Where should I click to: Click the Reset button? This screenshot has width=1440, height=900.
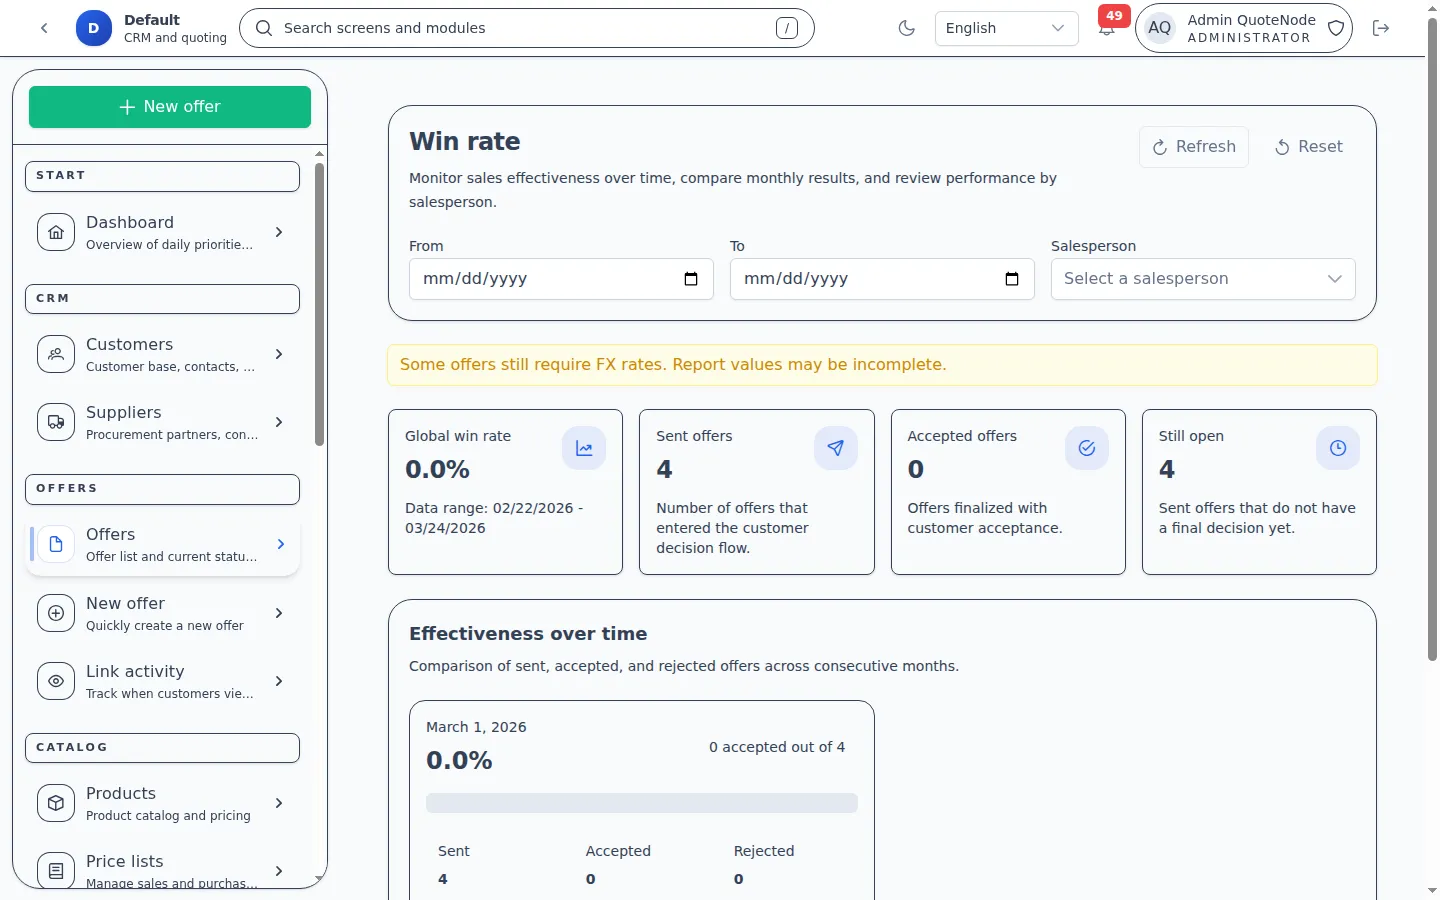(x=1308, y=147)
